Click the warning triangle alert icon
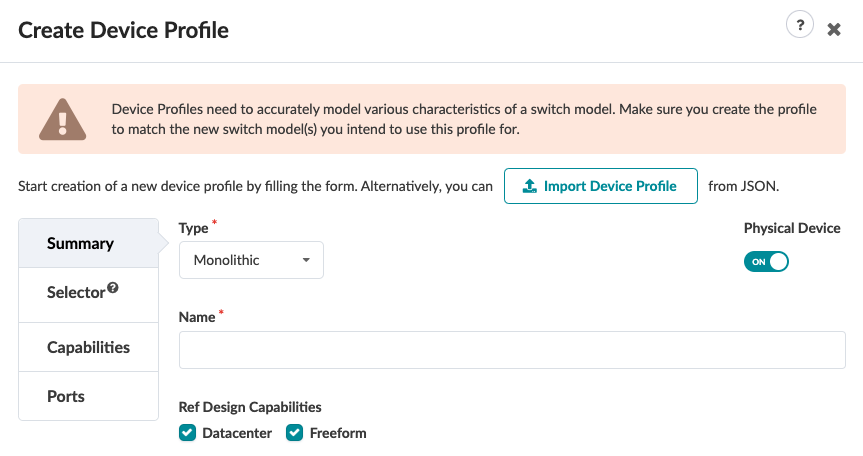Screen dimensions: 863x456 tap(61, 119)
